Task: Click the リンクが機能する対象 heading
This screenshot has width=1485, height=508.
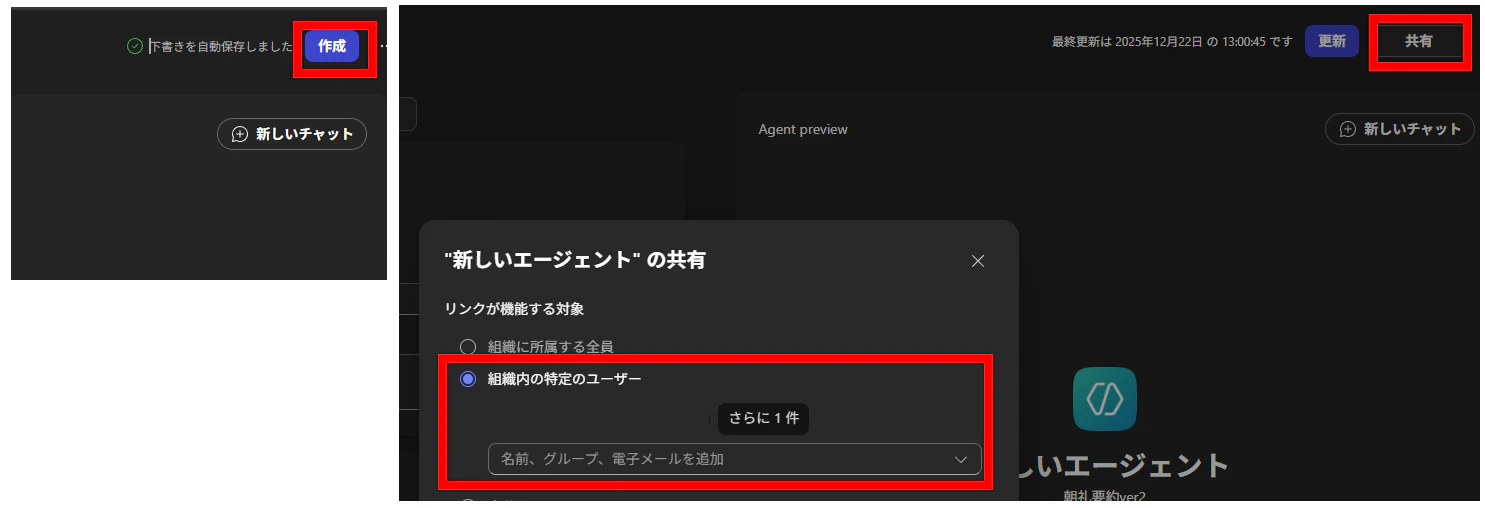Action: click(514, 310)
